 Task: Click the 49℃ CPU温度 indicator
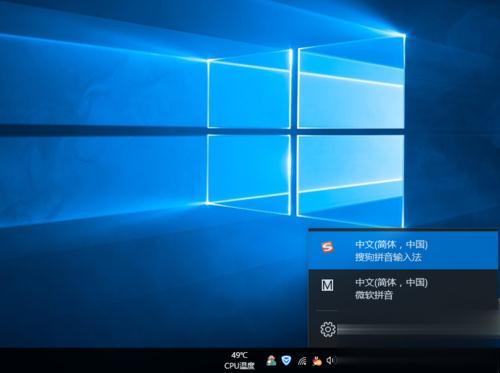pyautogui.click(x=239, y=360)
